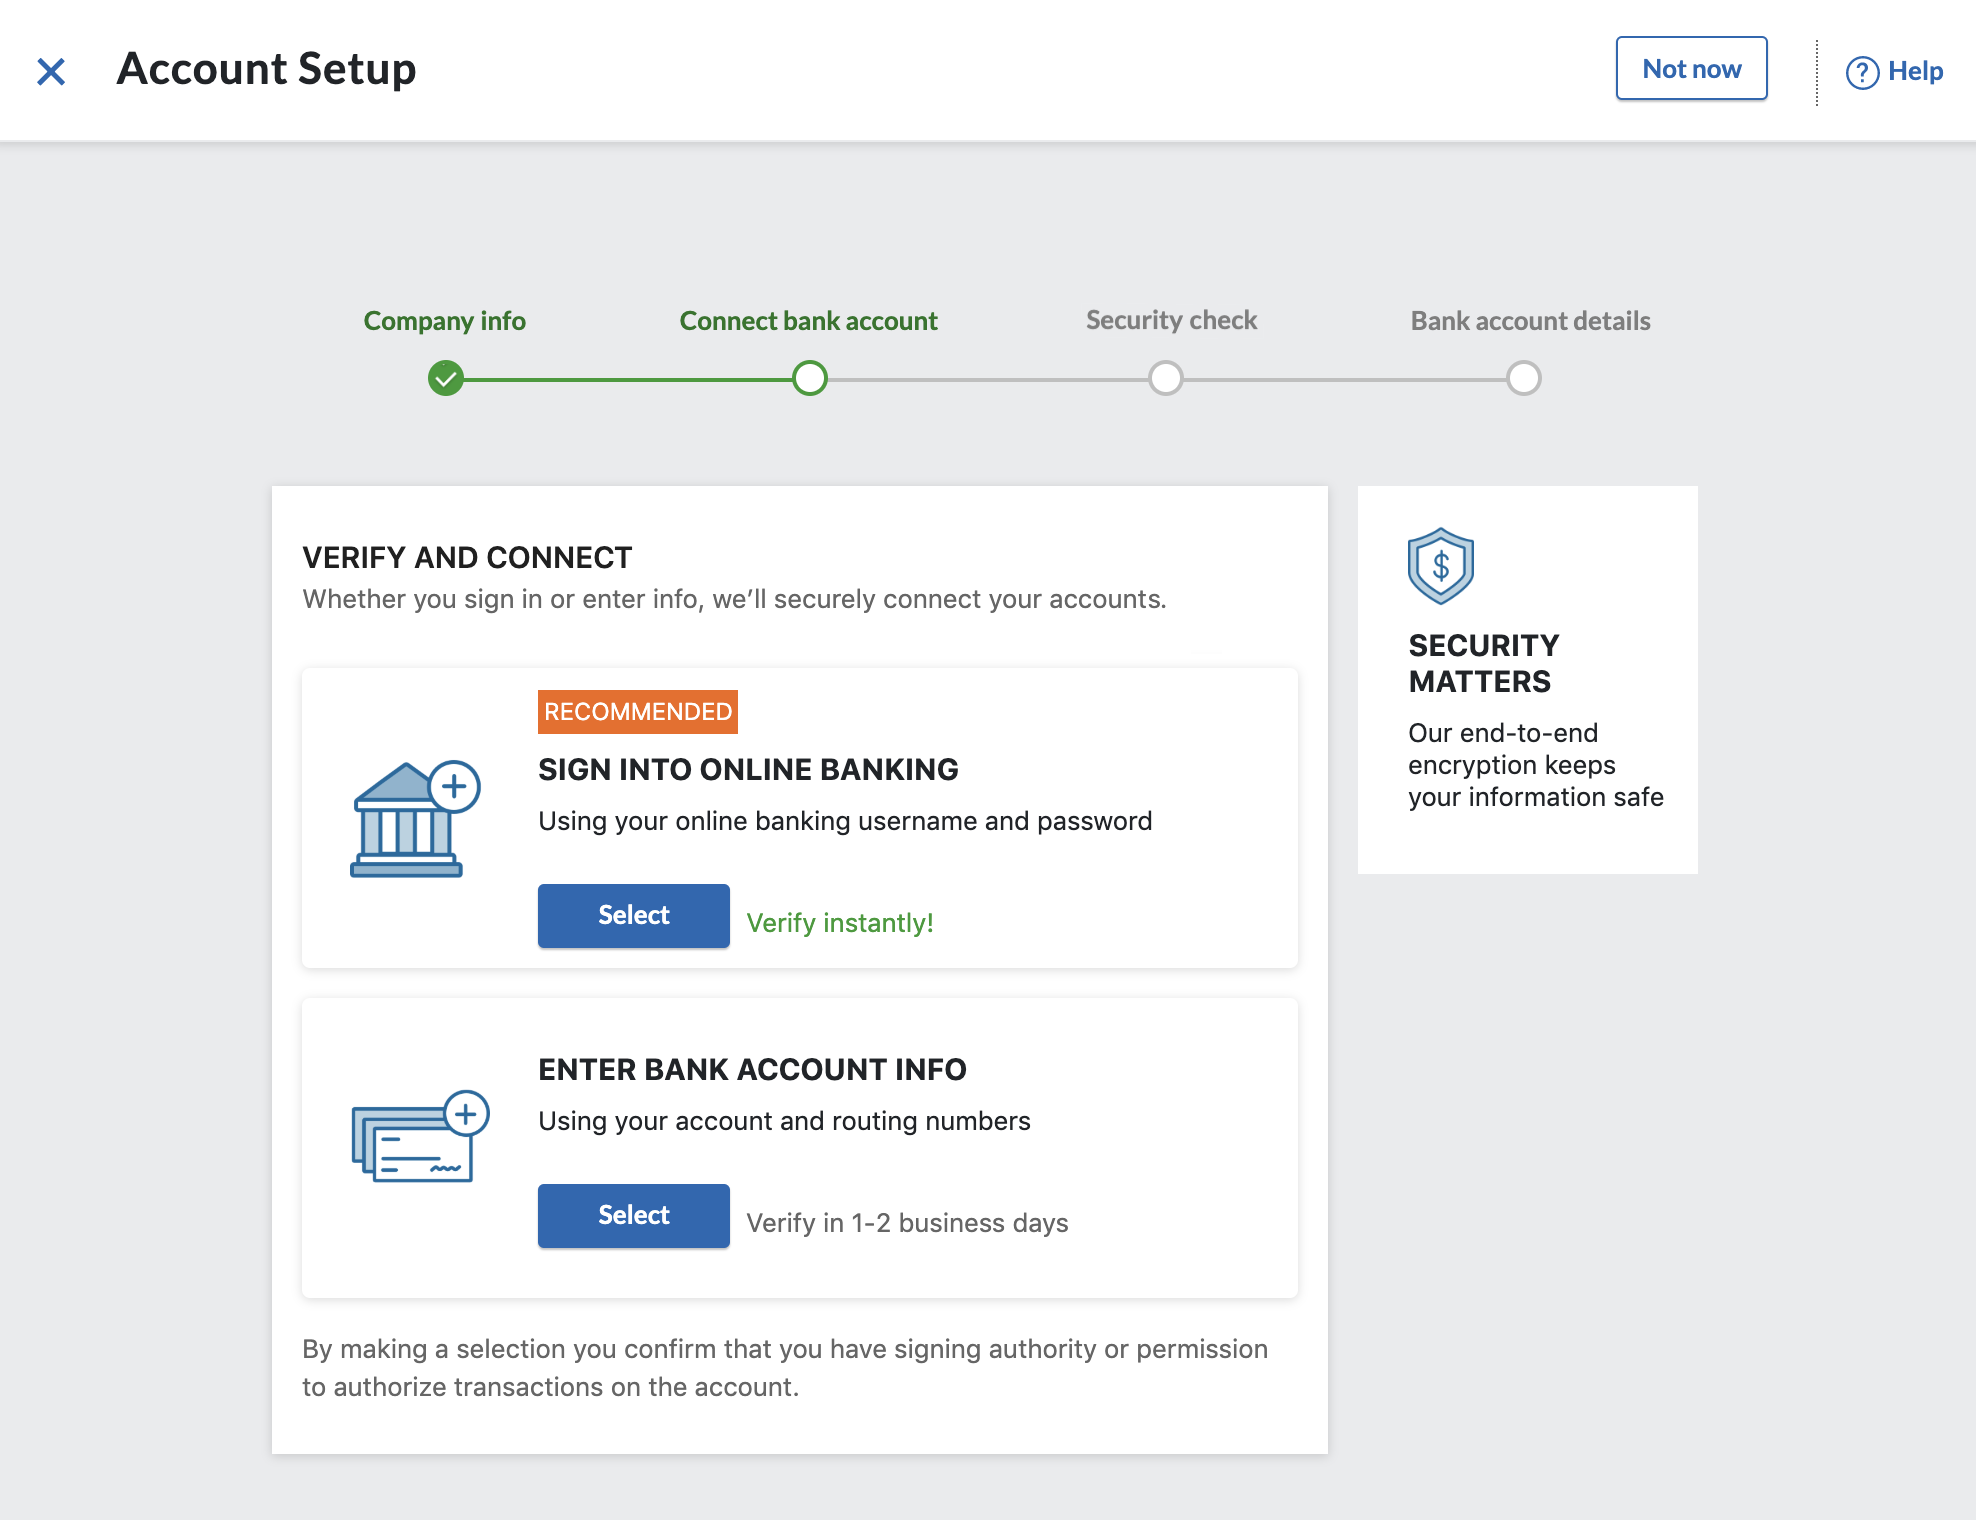
Task: Click the Company info step label
Action: [444, 321]
